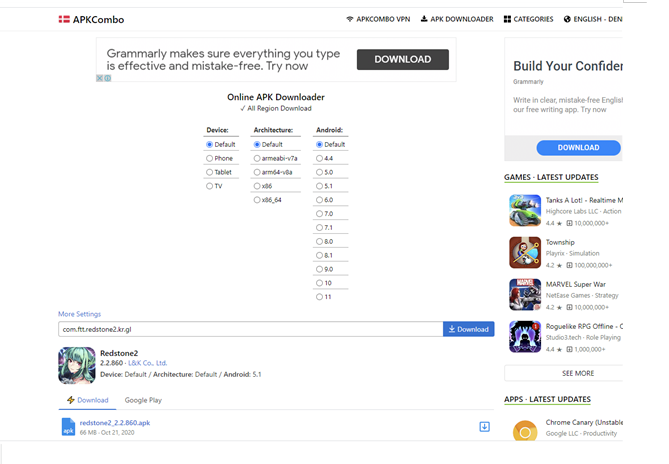Click Chrome Canary title text
Viewport: 669px width, 464px height.
pyautogui.click(x=584, y=422)
